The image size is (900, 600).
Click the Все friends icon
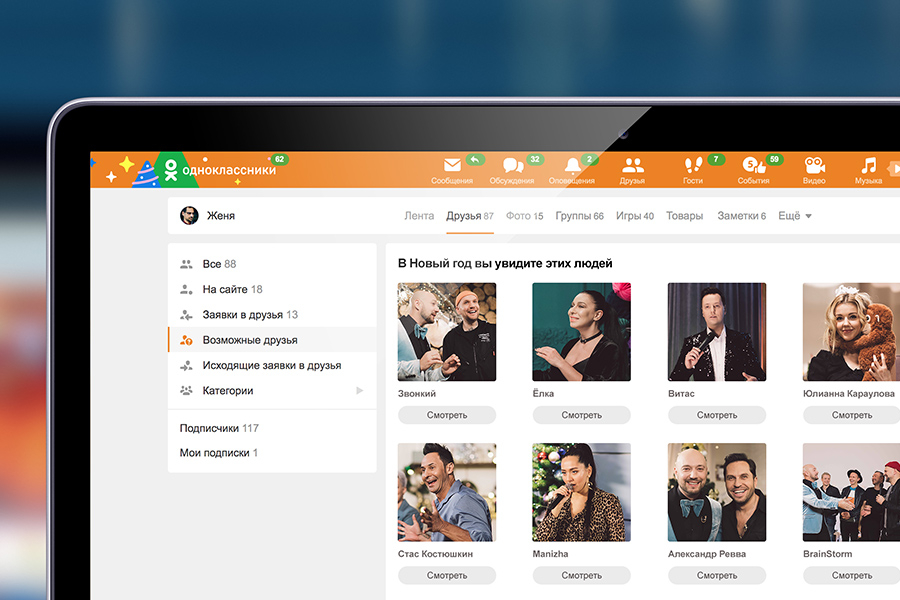186,264
